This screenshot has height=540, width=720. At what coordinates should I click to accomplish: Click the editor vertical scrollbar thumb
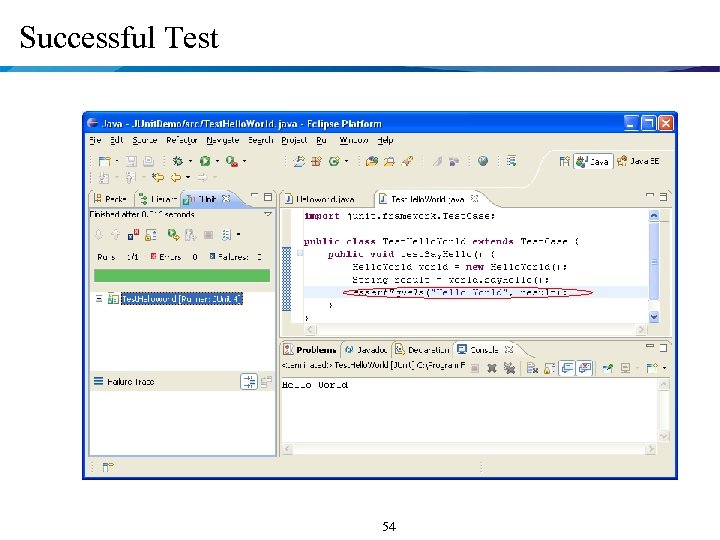(x=654, y=262)
